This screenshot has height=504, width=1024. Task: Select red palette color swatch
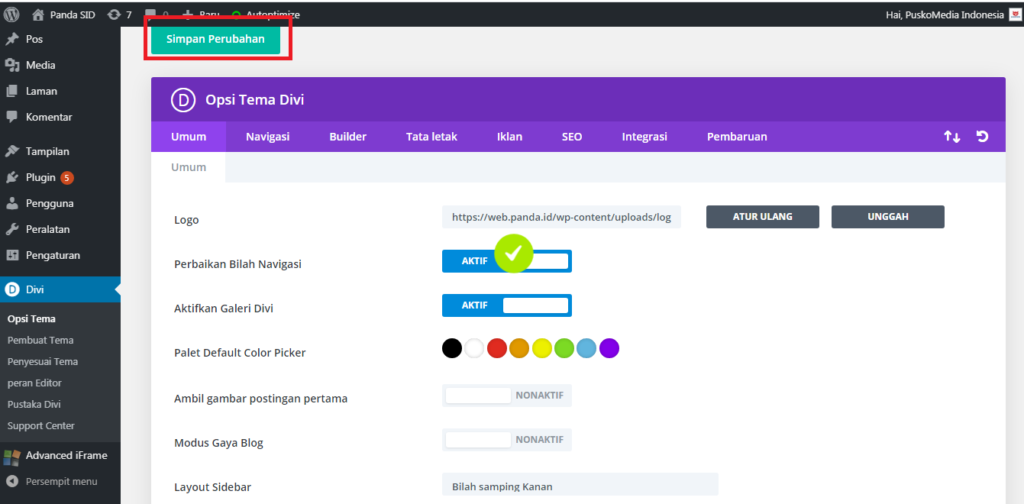(497, 348)
